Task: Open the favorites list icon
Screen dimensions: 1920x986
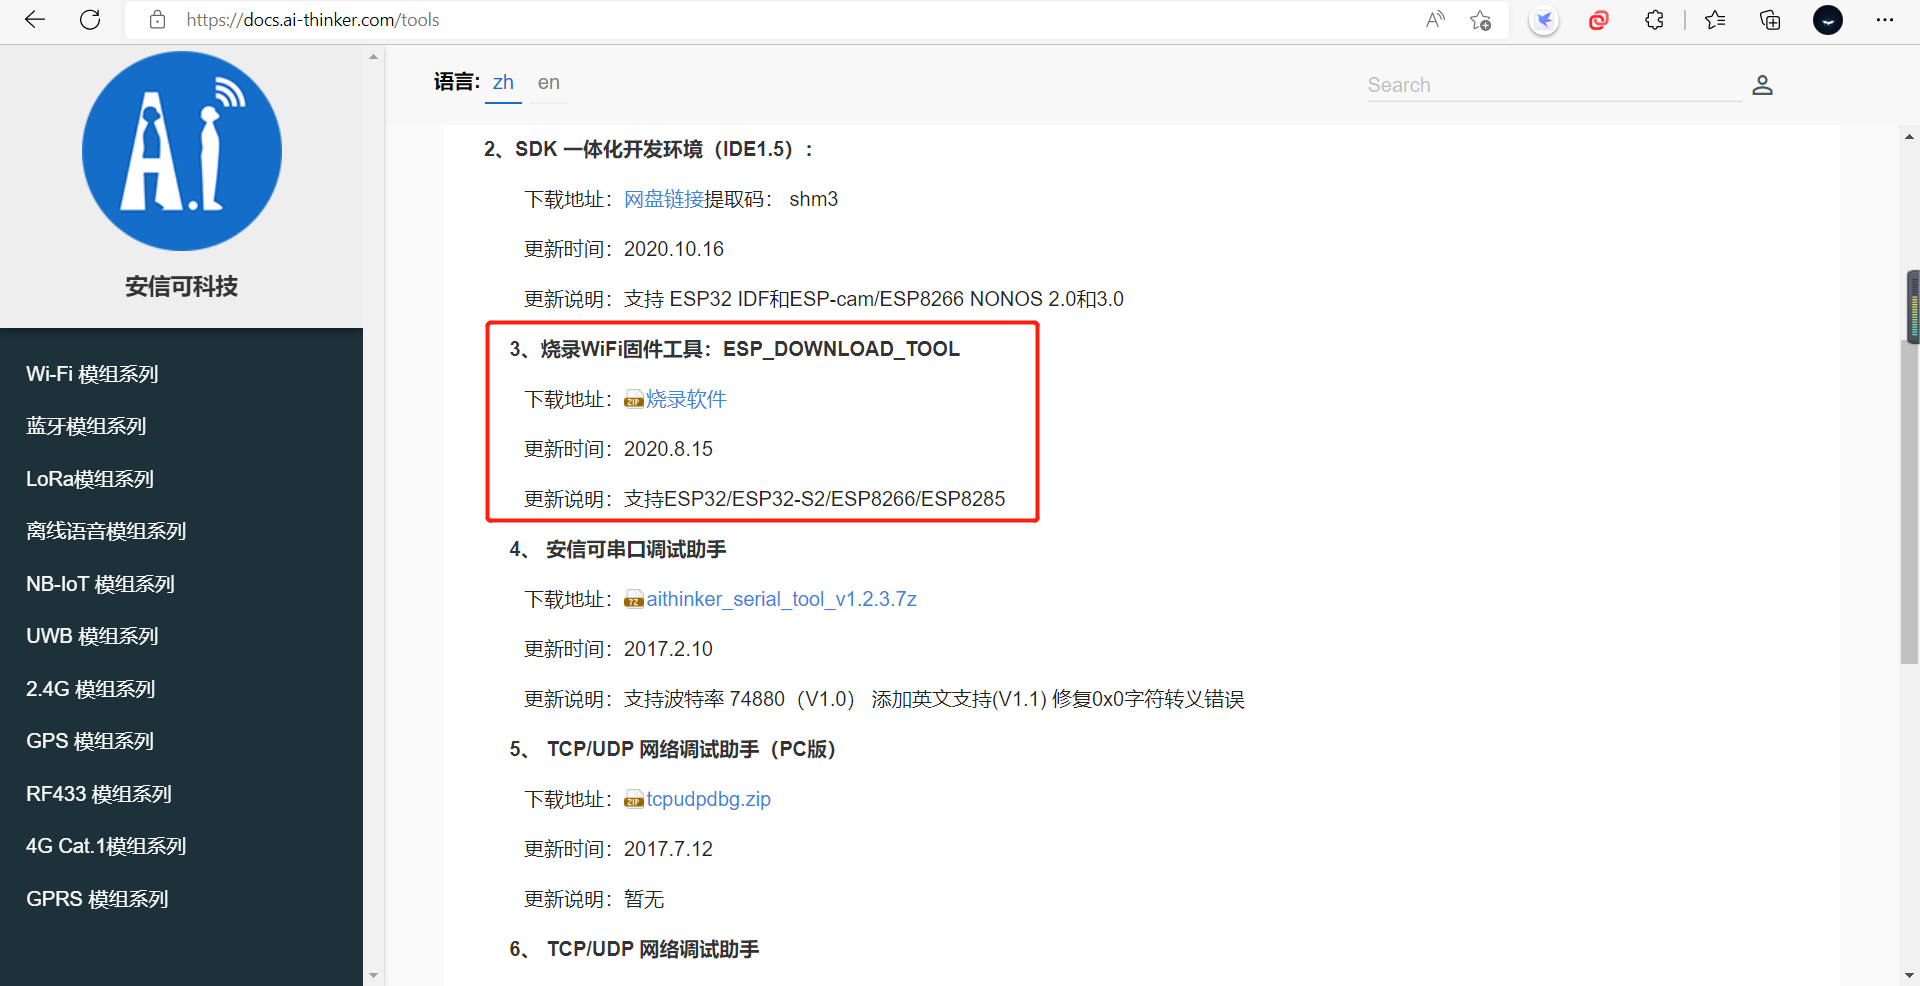Action: coord(1715,20)
